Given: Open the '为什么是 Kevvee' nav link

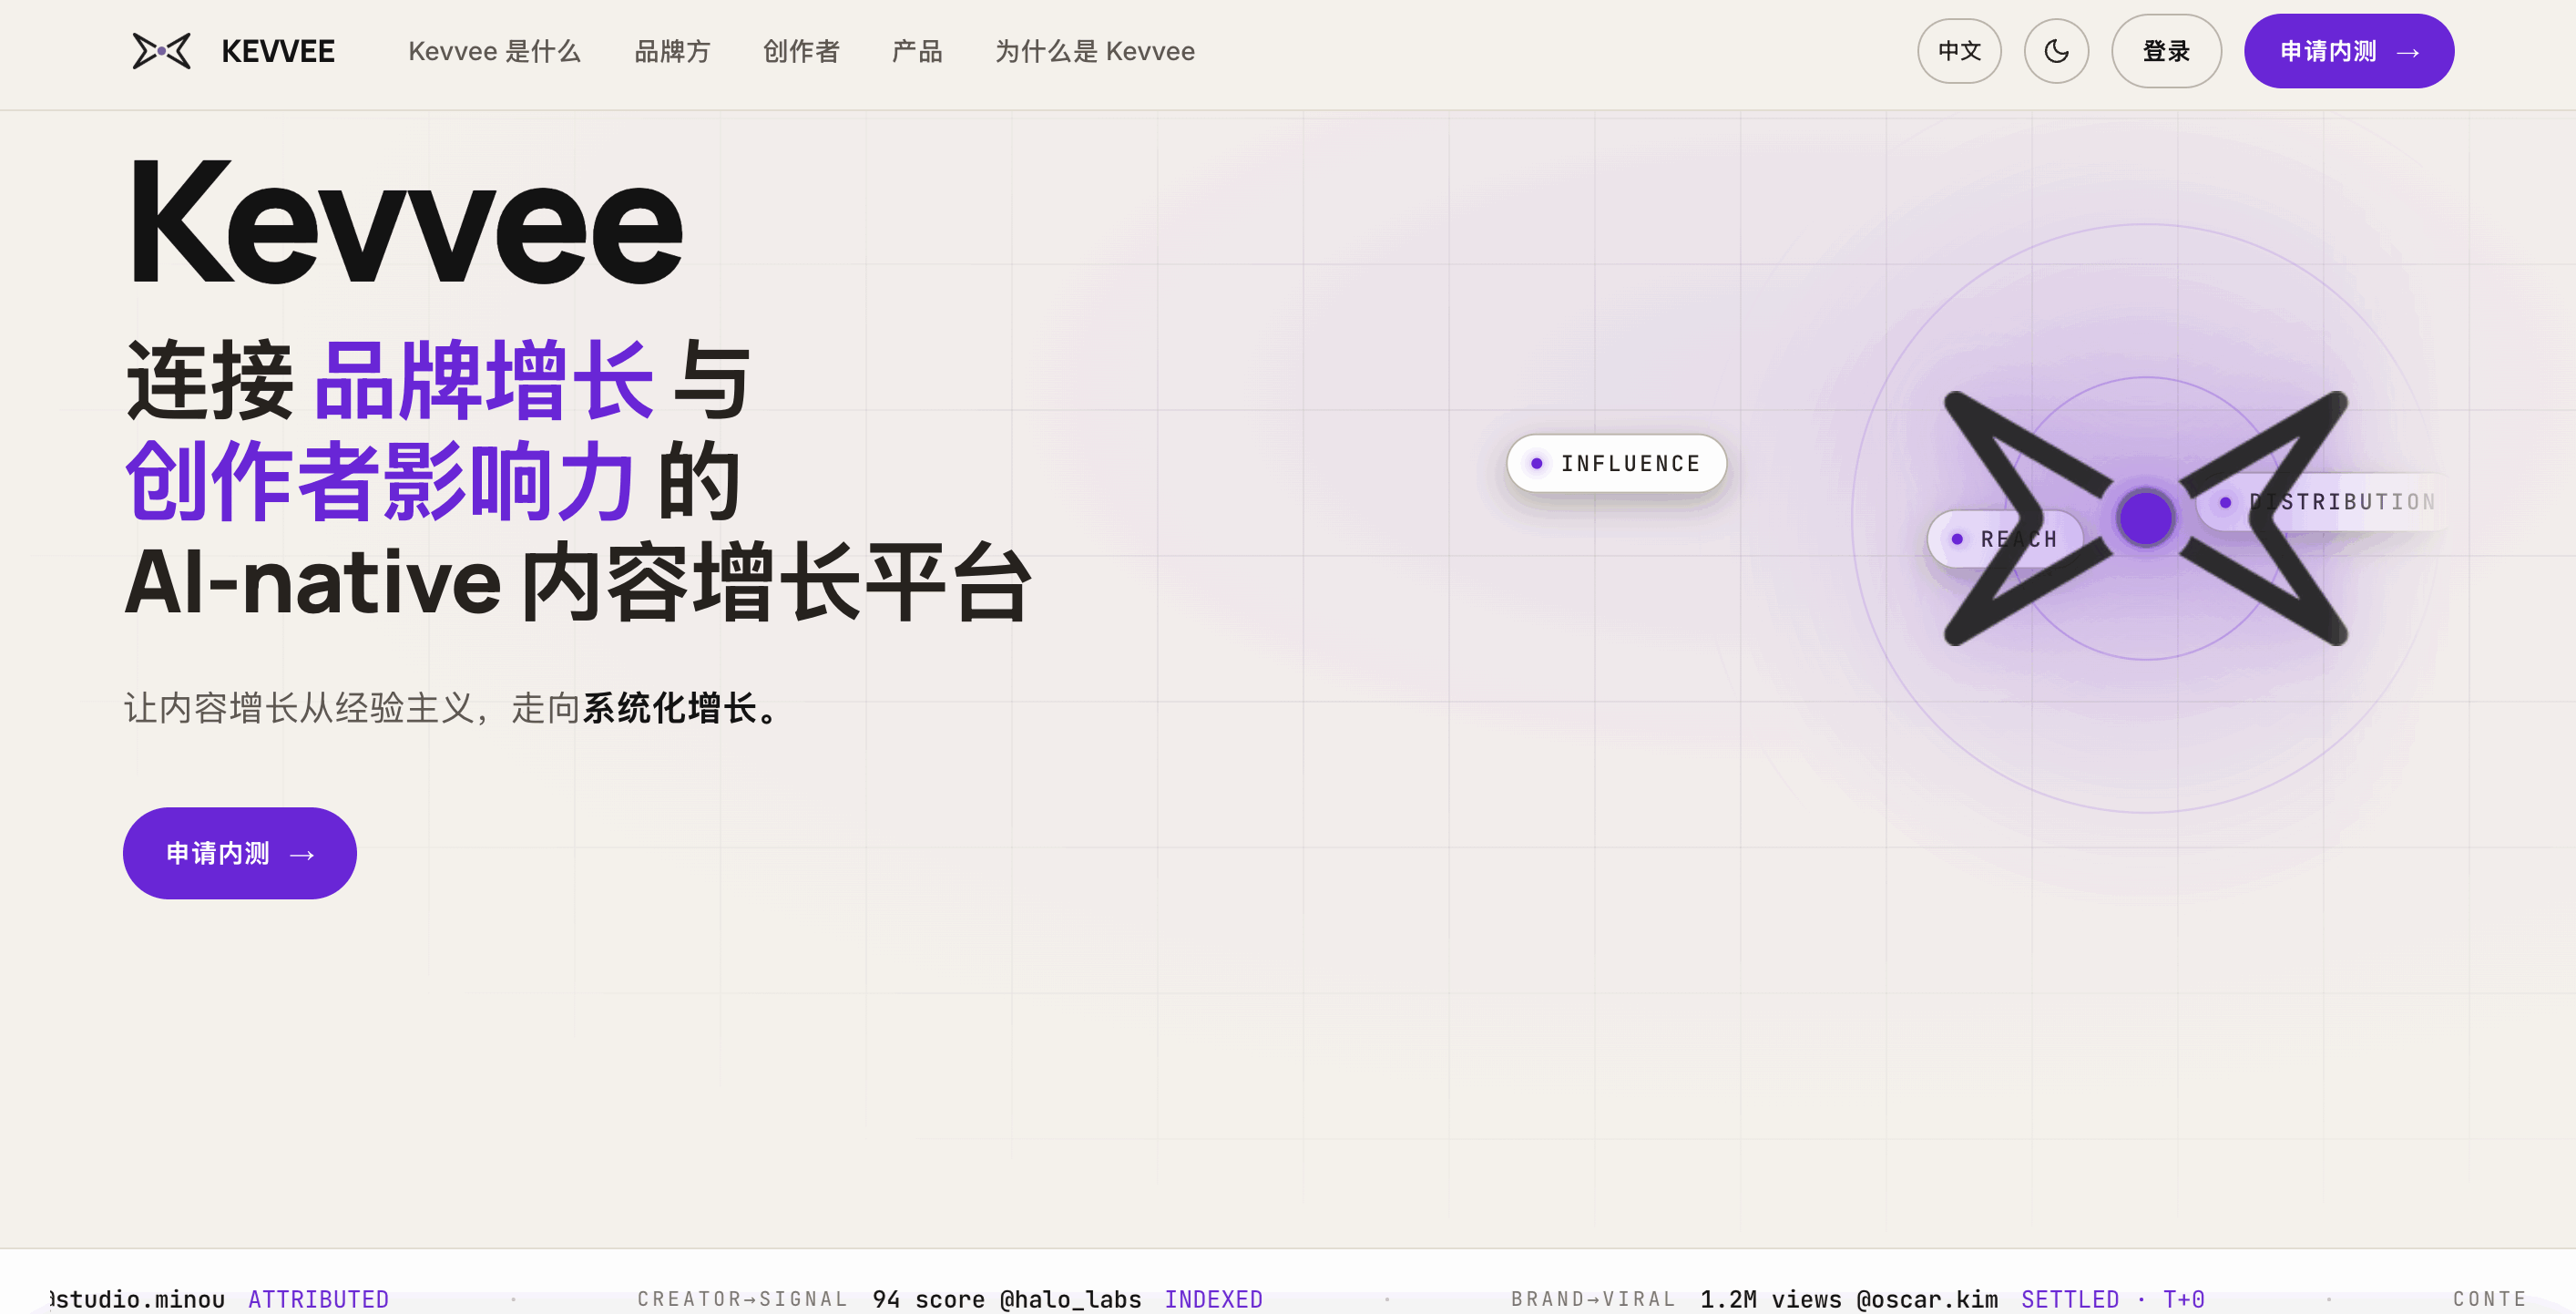Looking at the screenshot, I should tap(1095, 51).
